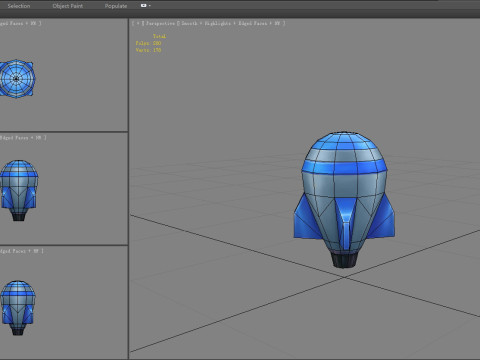This screenshot has height=360, width=480.
Task: Open the Perspective viewport name menu
Action: pyautogui.click(x=160, y=23)
